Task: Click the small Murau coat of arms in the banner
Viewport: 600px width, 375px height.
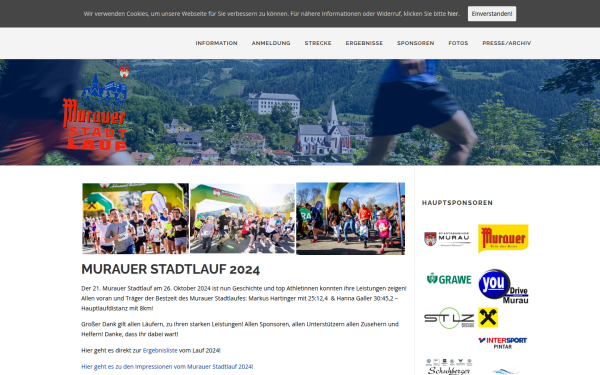Action: pos(124,72)
